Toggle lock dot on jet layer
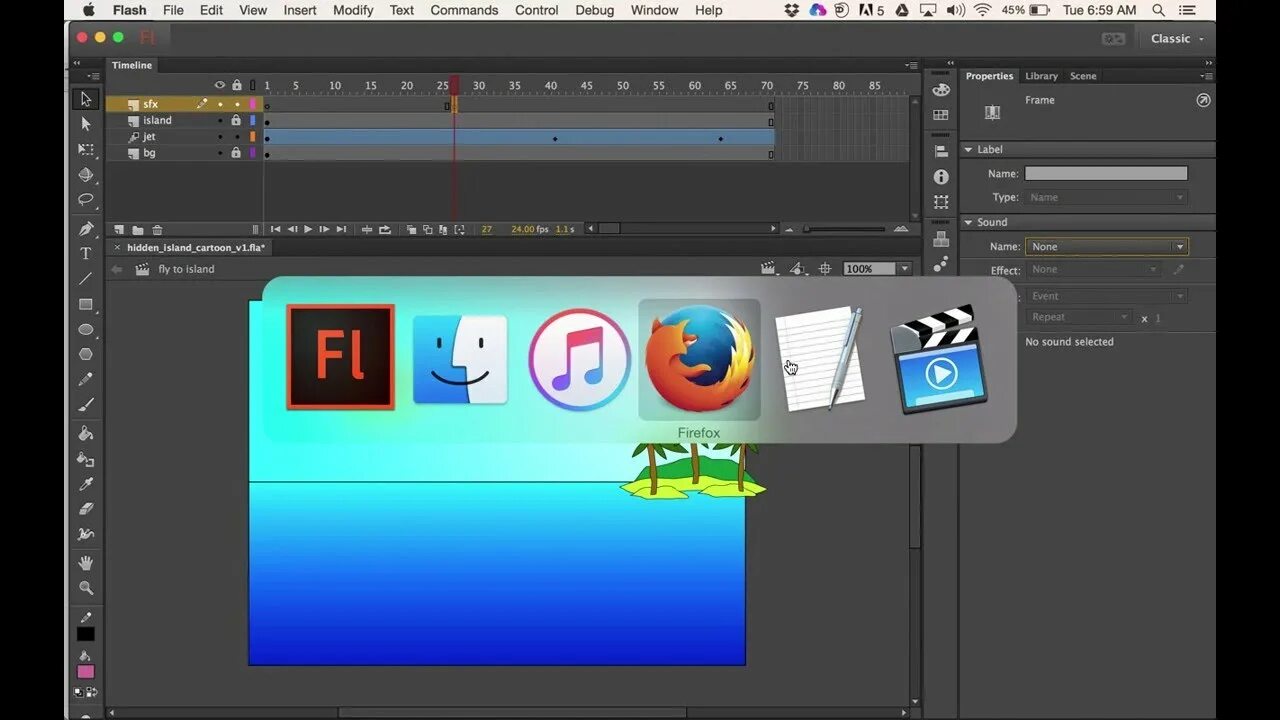This screenshot has width=1280, height=720. tap(236, 137)
